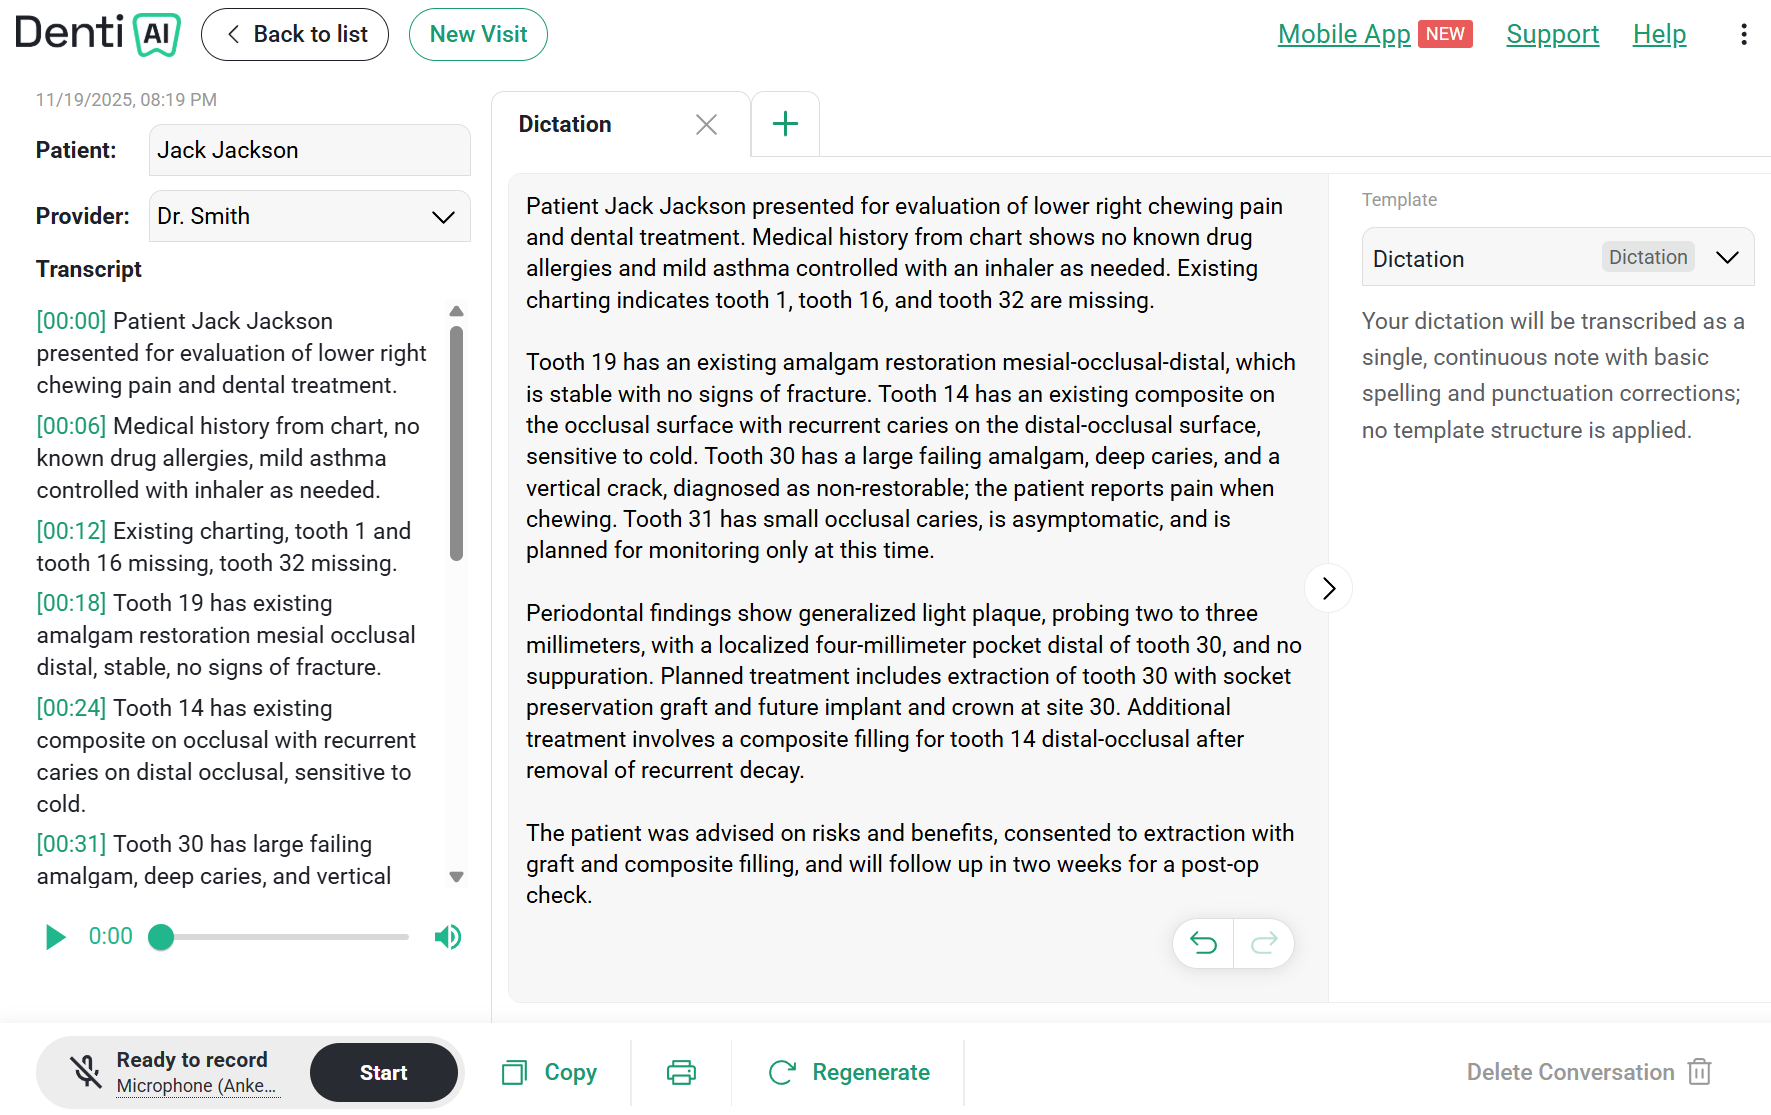Image resolution: width=1771 pixels, height=1115 pixels.
Task: Close the Dictation tab
Action: pos(706,124)
